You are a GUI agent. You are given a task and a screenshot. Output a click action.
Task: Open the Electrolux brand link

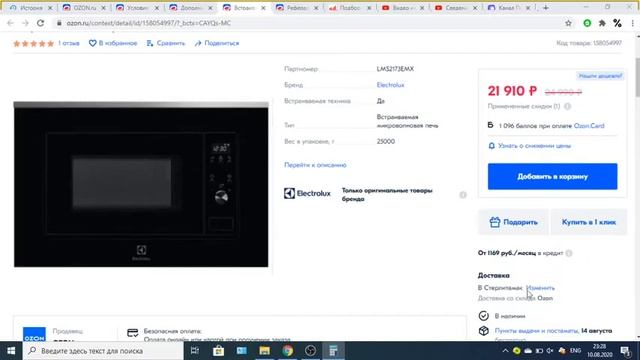[390, 85]
